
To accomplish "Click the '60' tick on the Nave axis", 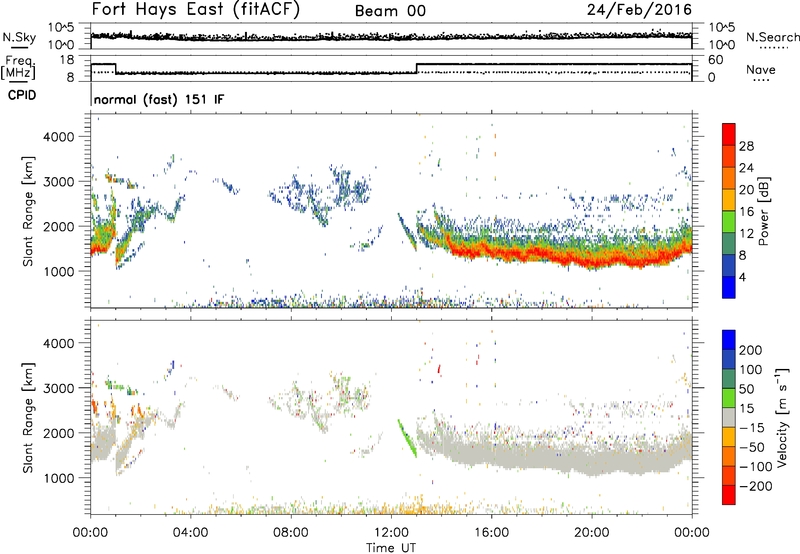I will [x=716, y=60].
